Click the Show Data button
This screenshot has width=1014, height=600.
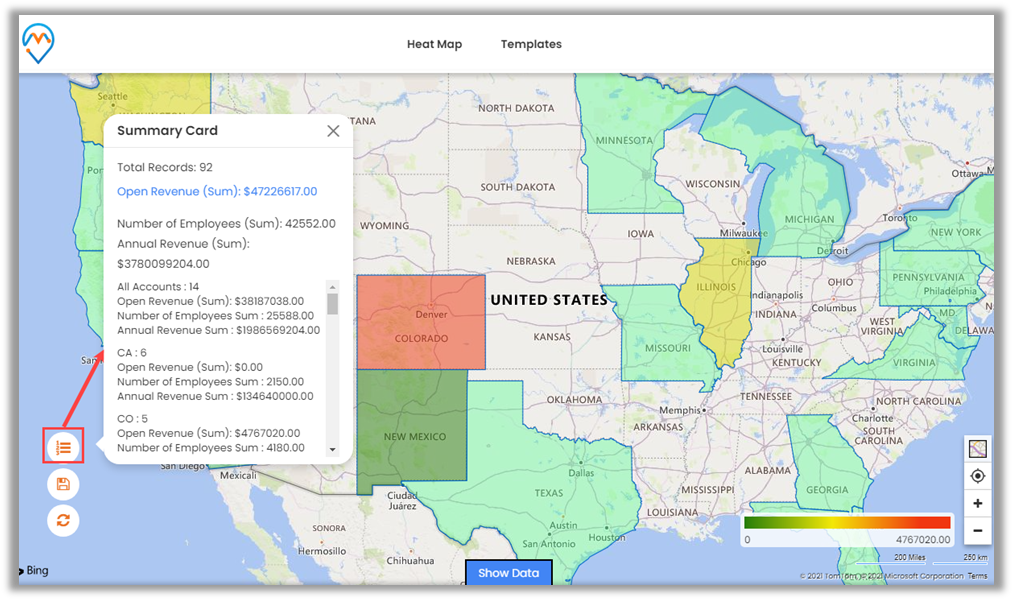point(508,573)
